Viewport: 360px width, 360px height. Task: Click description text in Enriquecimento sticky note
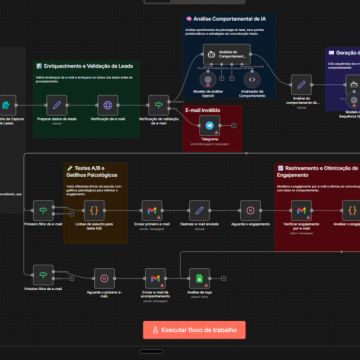click(x=84, y=79)
